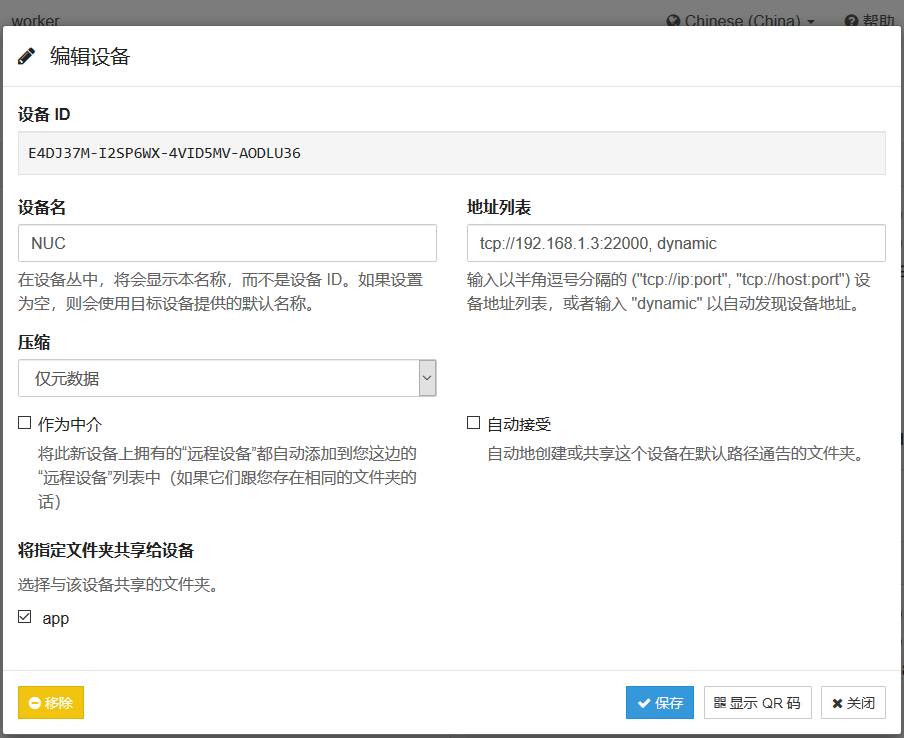Viewport: 904px width, 738px height.
Task: Click the minus circle icon on 移除 button
Action: pyautogui.click(x=35, y=703)
